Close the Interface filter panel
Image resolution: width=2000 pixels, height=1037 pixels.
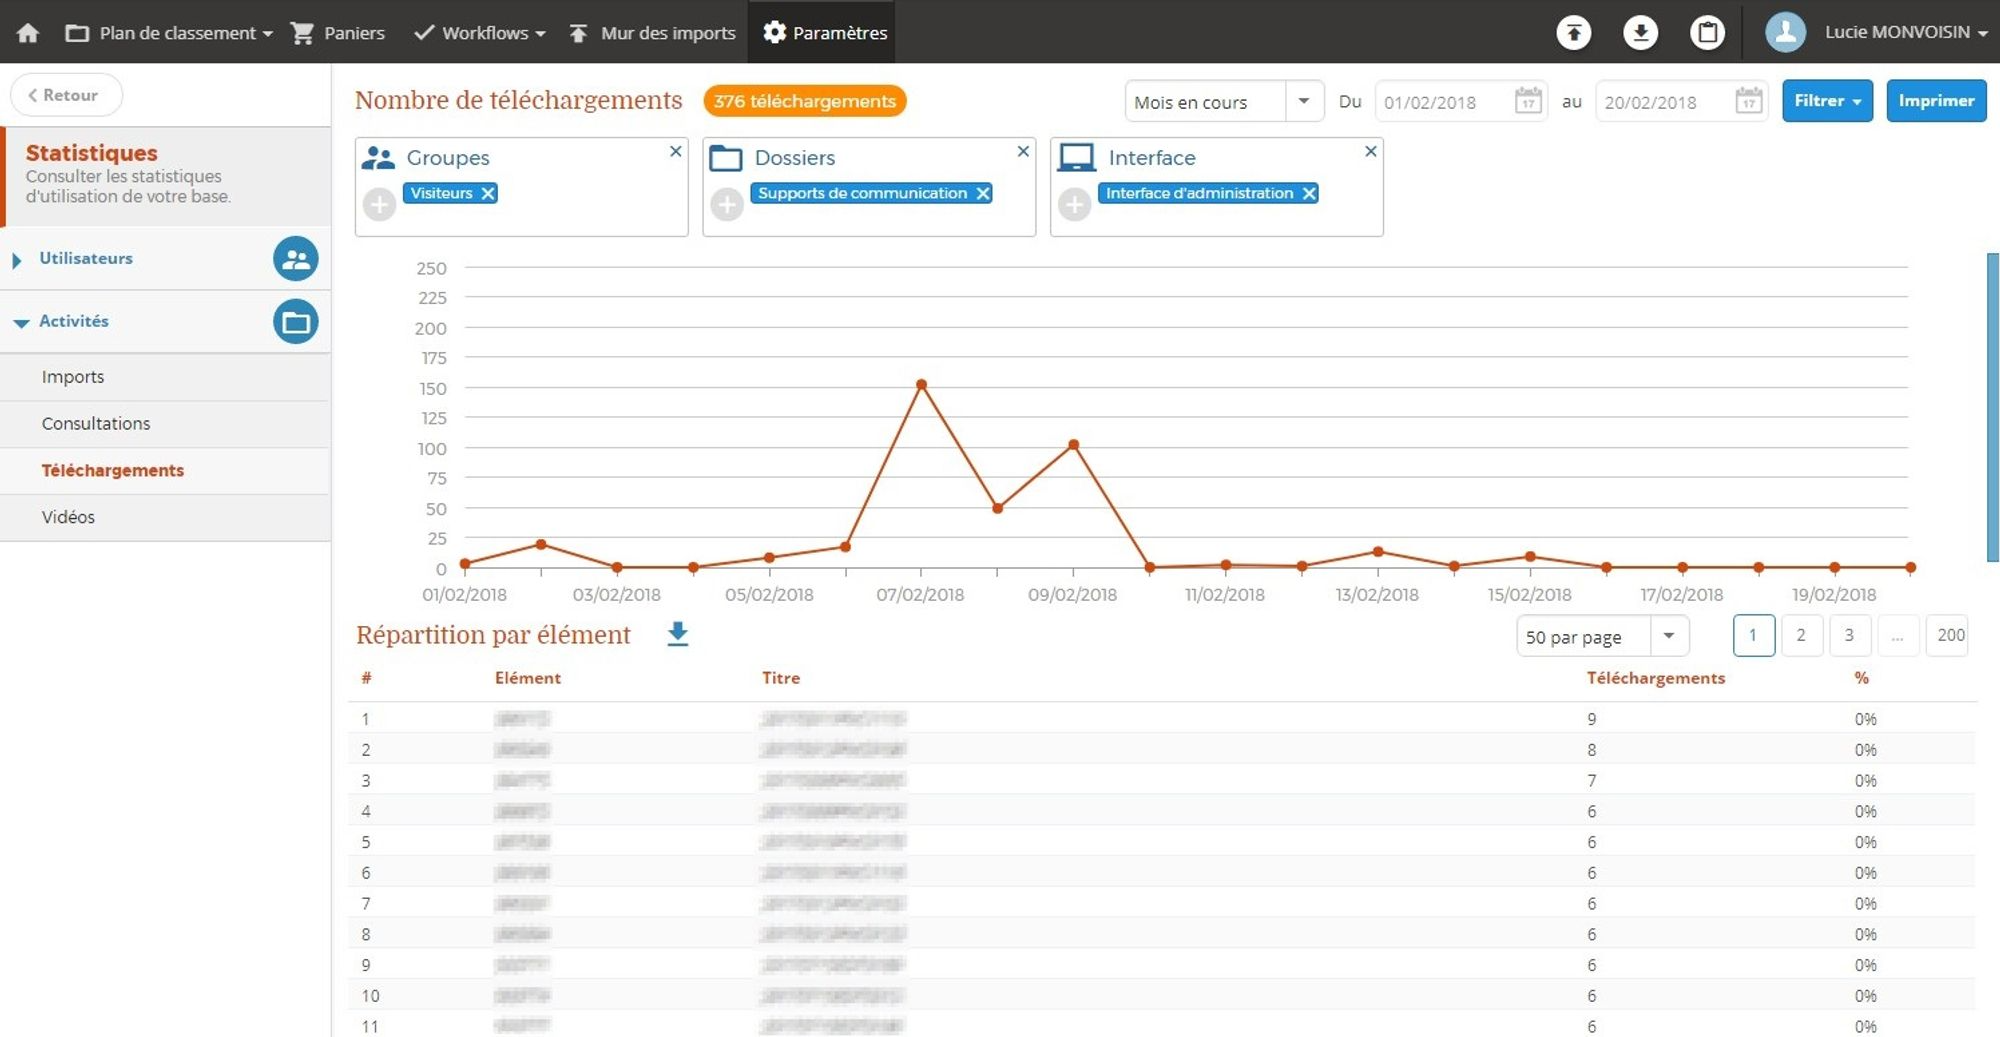point(1371,151)
